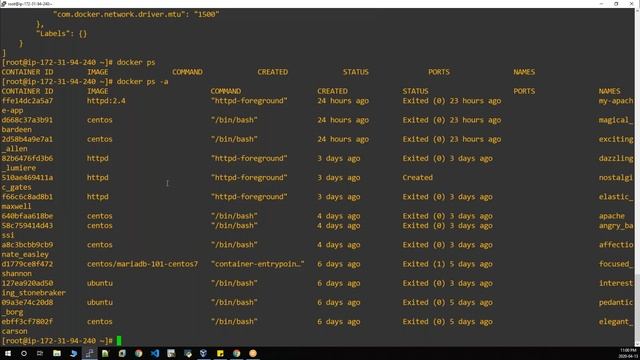This screenshot has height=360, width=640.
Task: Click ubuntu image in 09a3e74c20d8 row
Action: point(100,302)
